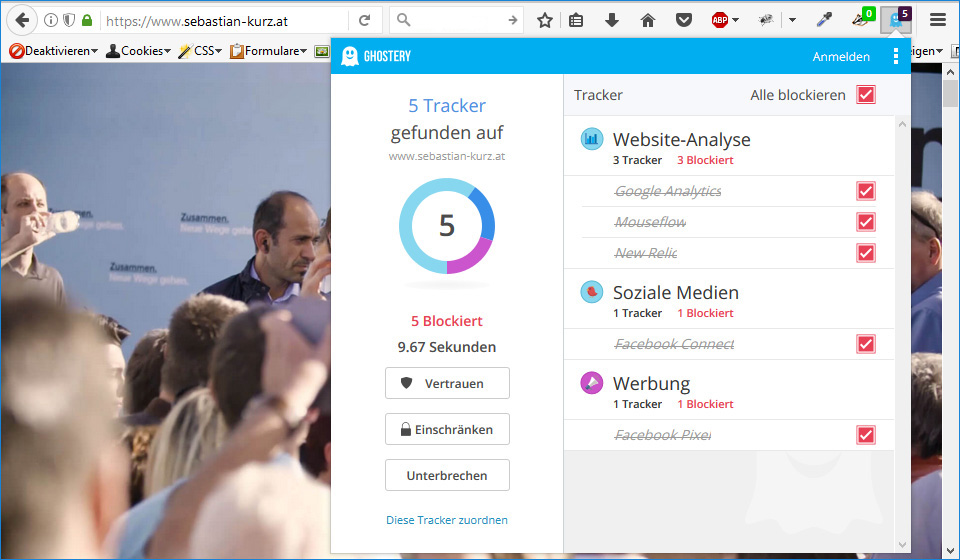Select the Facebook Pixel tracker name

coord(662,435)
